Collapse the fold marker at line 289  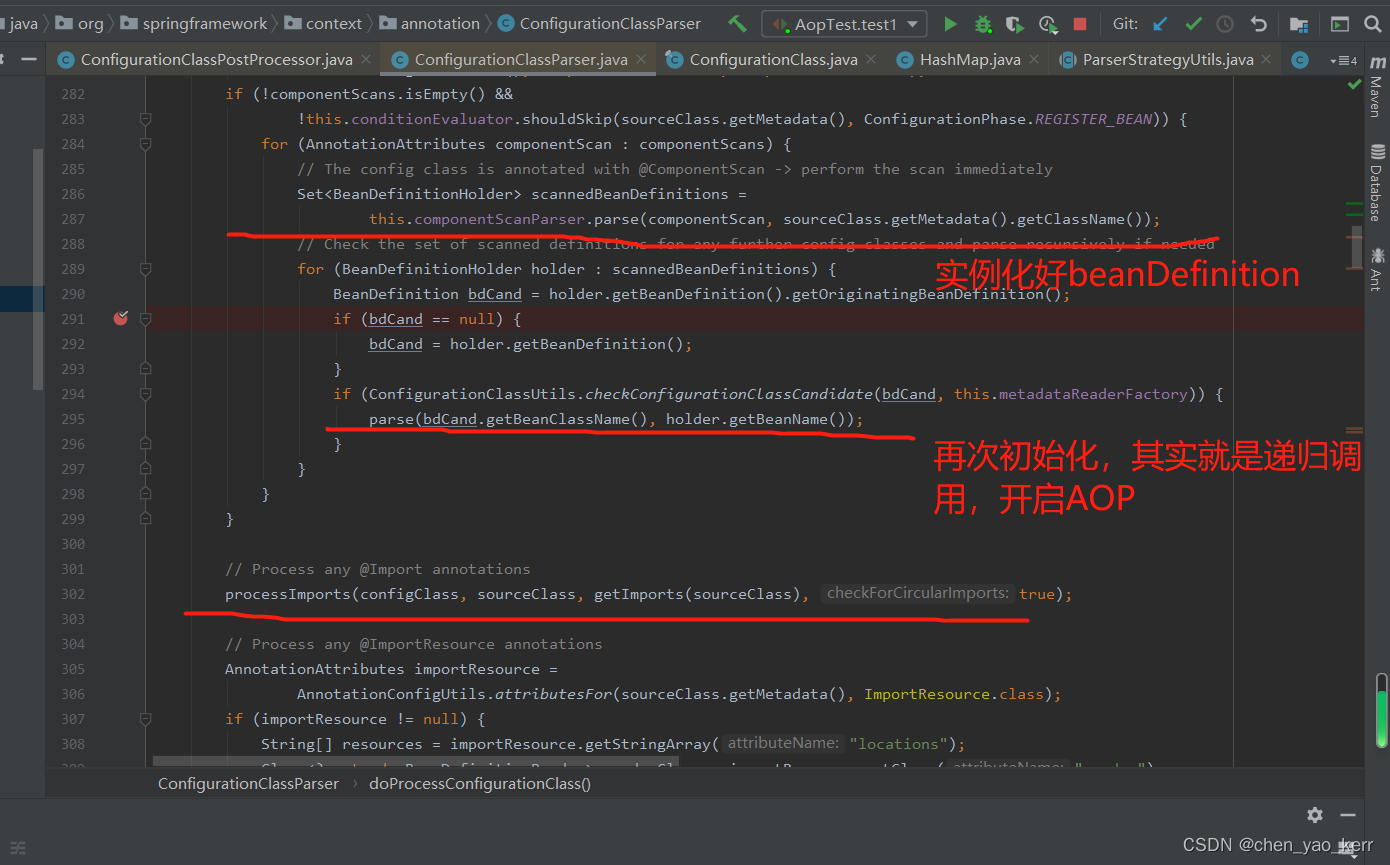click(146, 269)
